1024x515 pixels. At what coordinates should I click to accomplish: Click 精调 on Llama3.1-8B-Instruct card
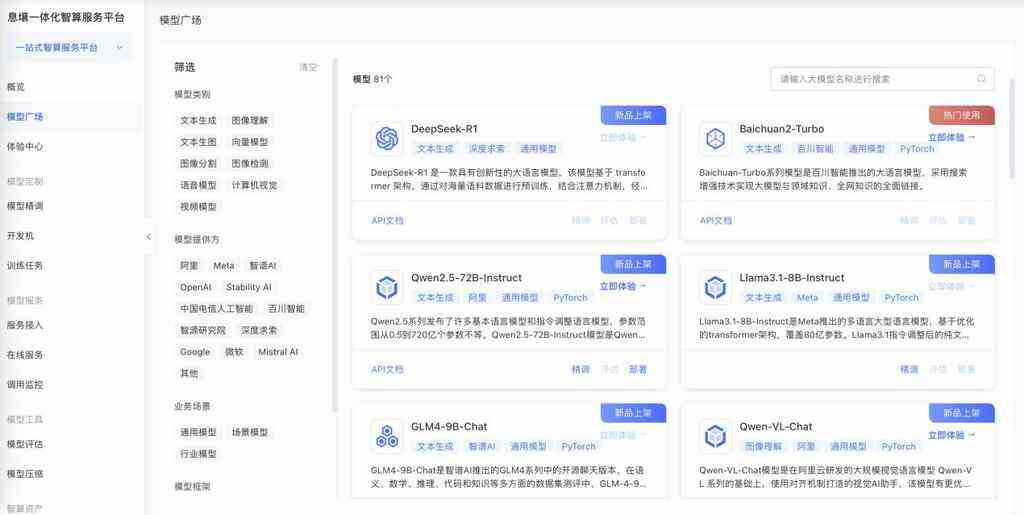[909, 369]
